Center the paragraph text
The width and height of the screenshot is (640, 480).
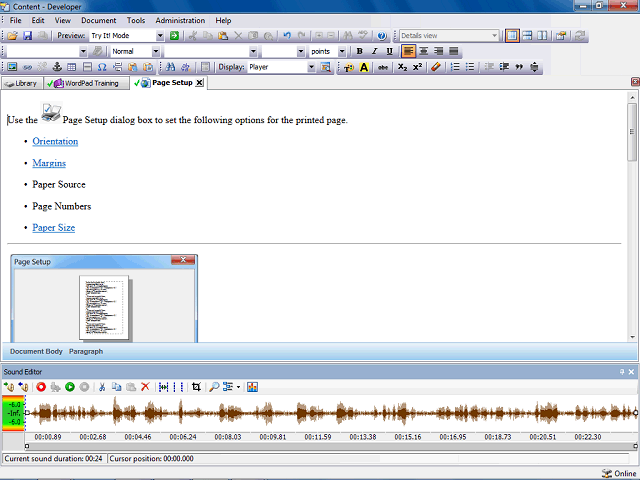point(424,51)
